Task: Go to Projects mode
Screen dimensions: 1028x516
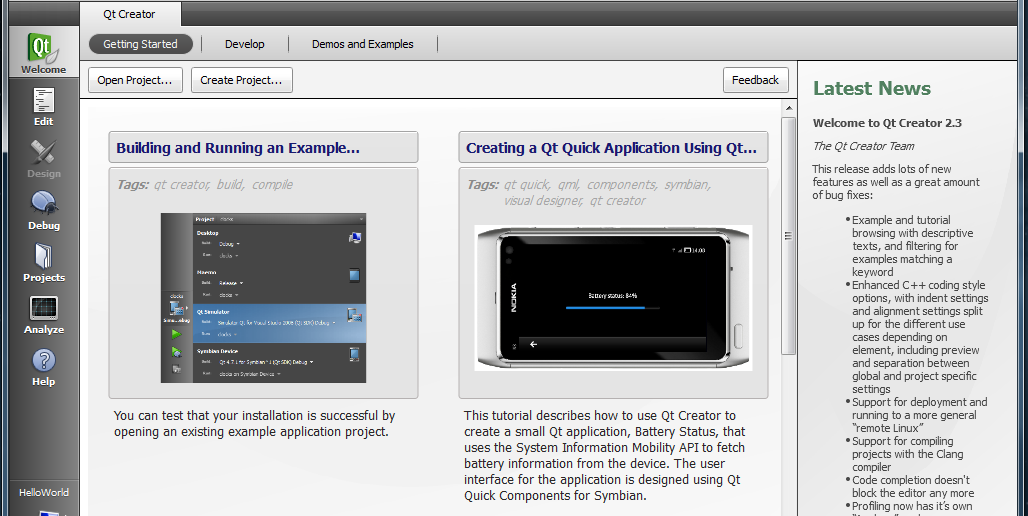Action: [43, 262]
